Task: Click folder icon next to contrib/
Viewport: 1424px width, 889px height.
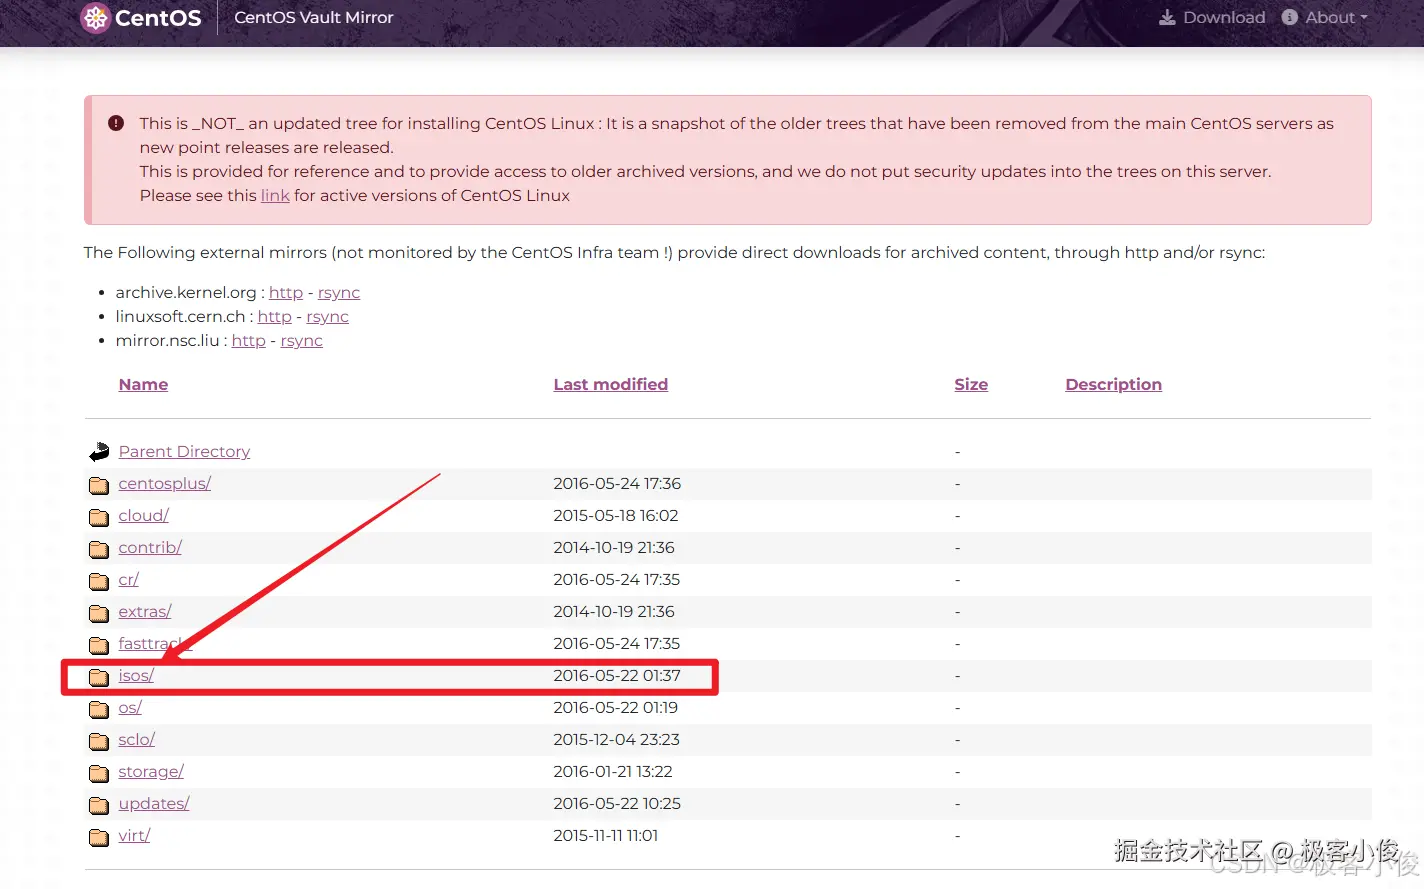Action: [99, 549]
